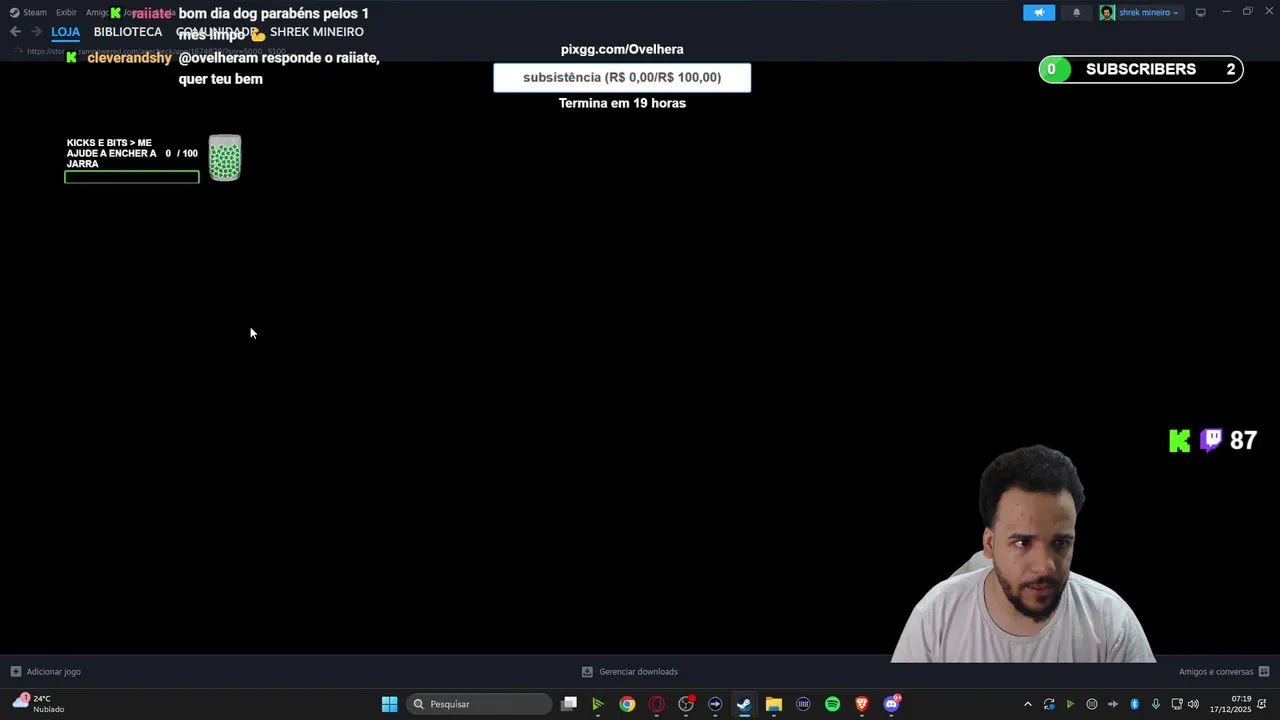Click the shrek mineiro profile avatar
Screen dimensions: 1280x720
coord(1107,13)
